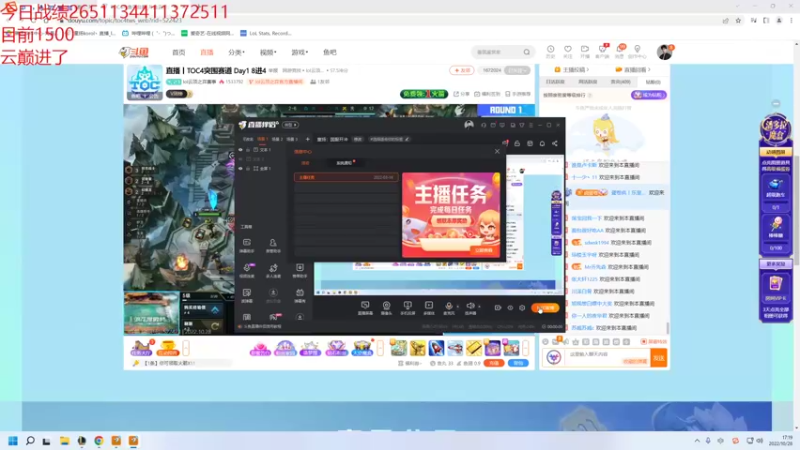This screenshot has height=450, width=800.
Task: Toggle the preview eye icon beside start button
Action: [x=510, y=308]
